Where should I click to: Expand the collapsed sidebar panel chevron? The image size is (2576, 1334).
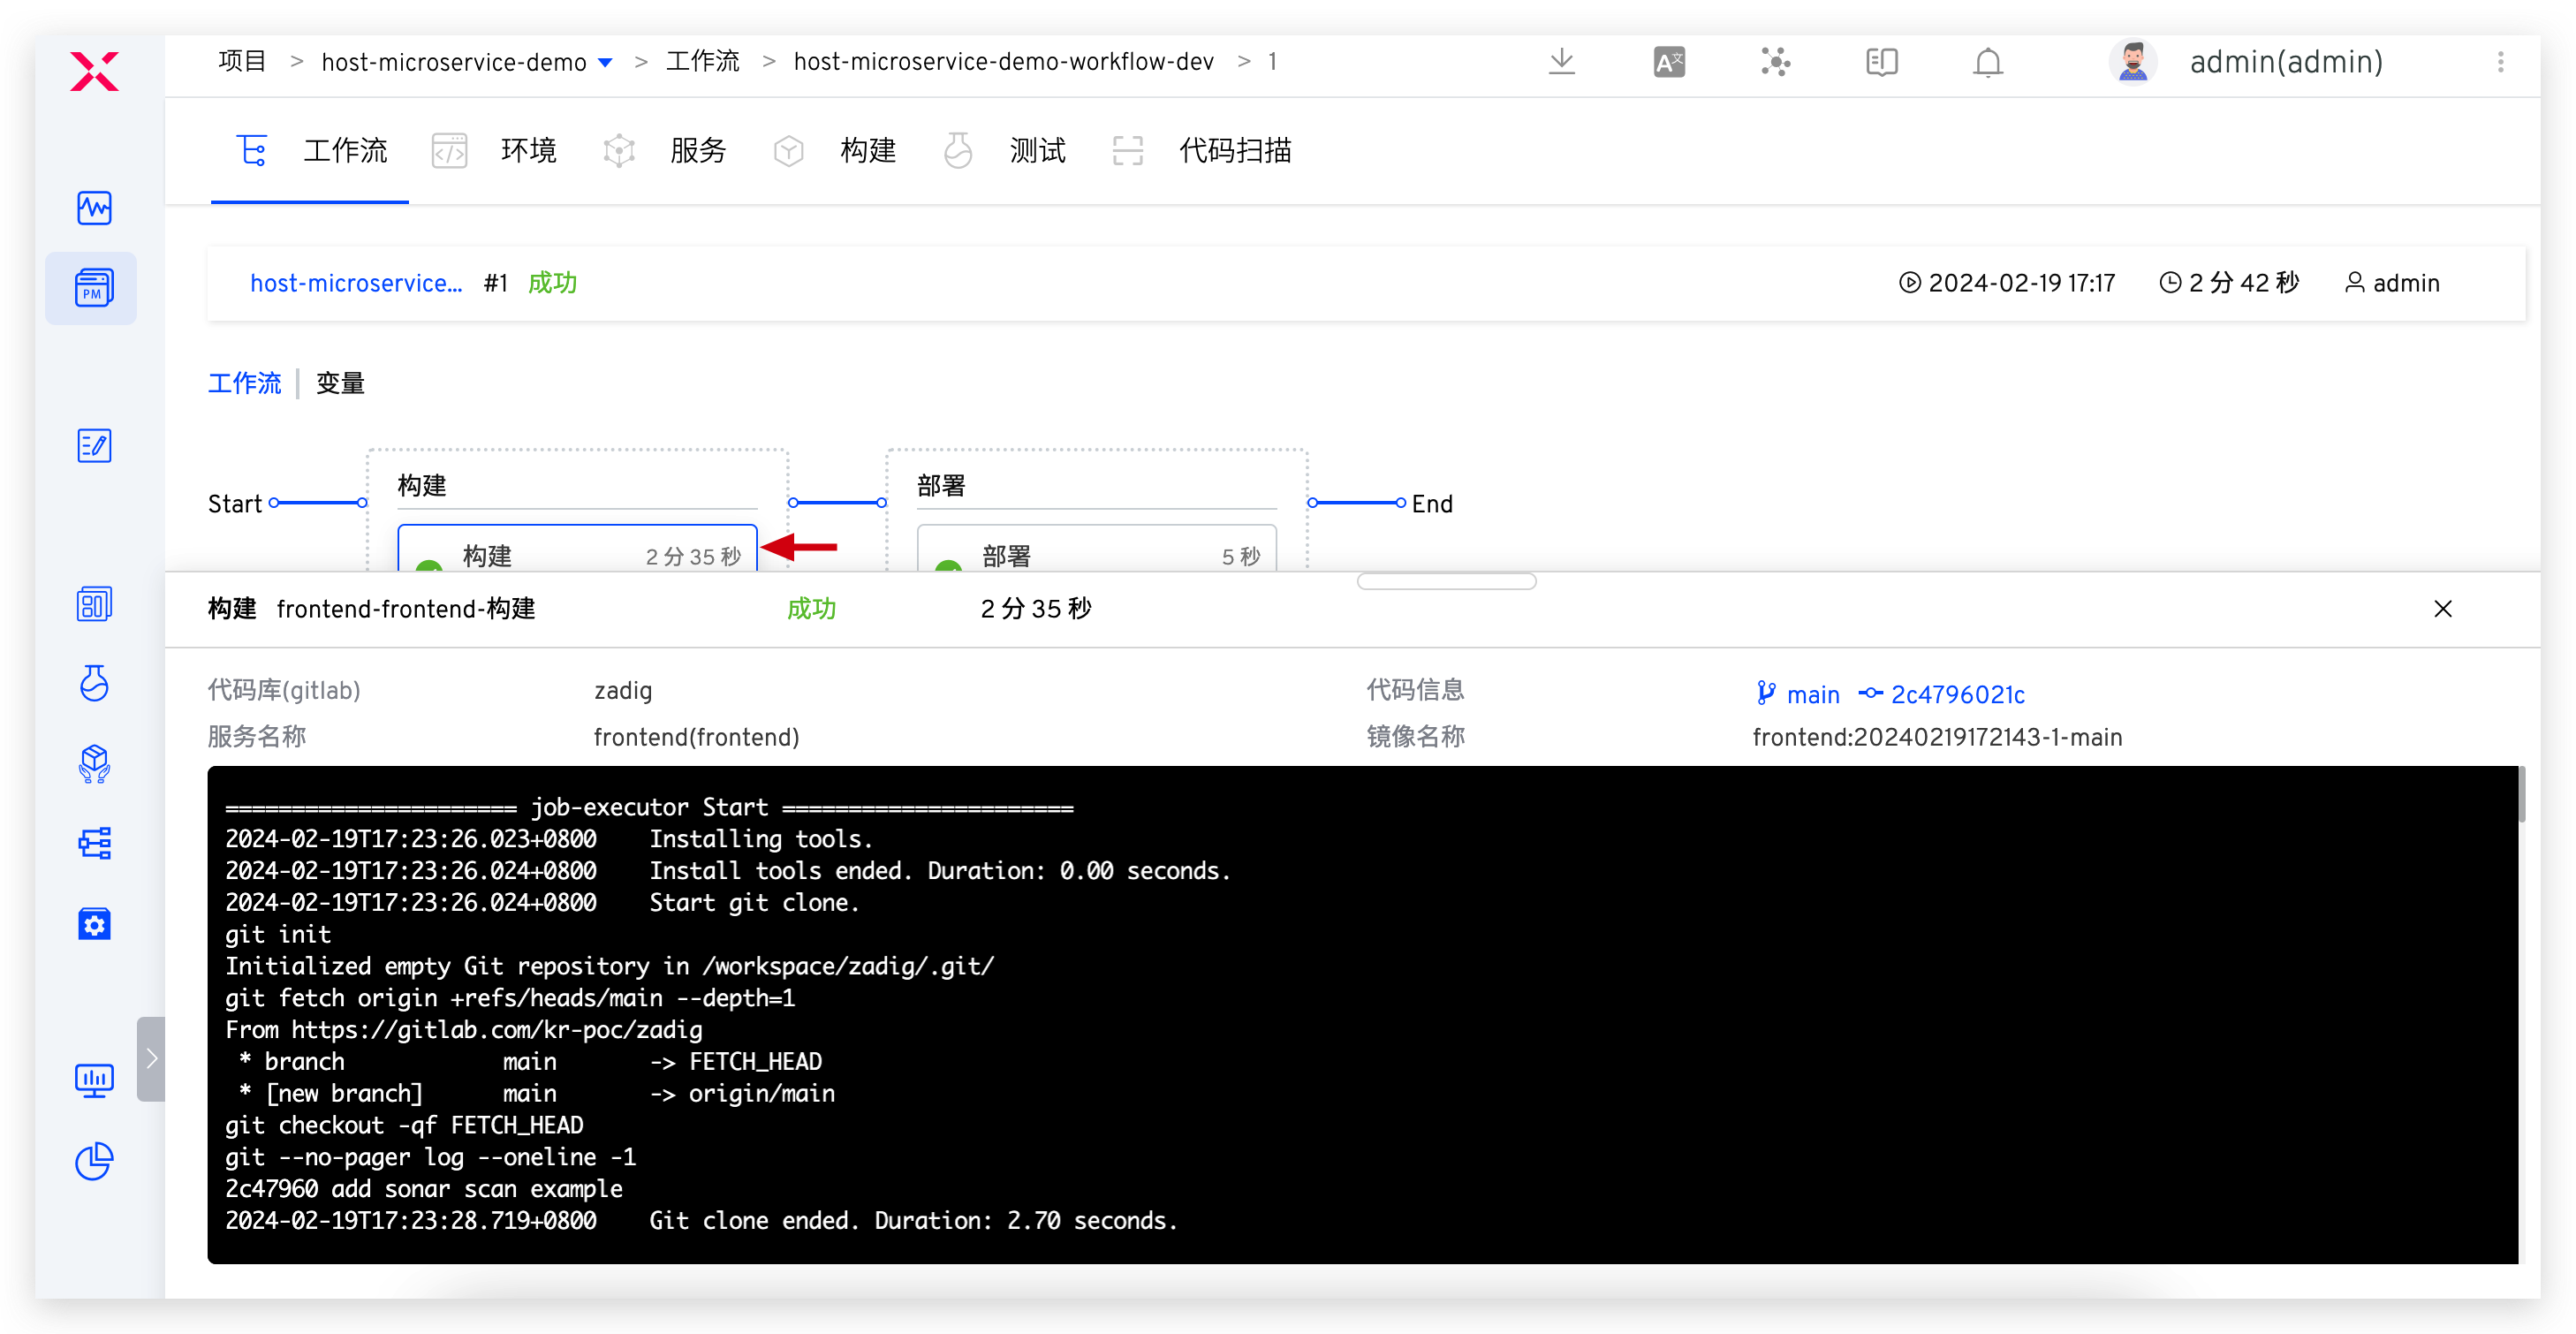(x=151, y=1058)
